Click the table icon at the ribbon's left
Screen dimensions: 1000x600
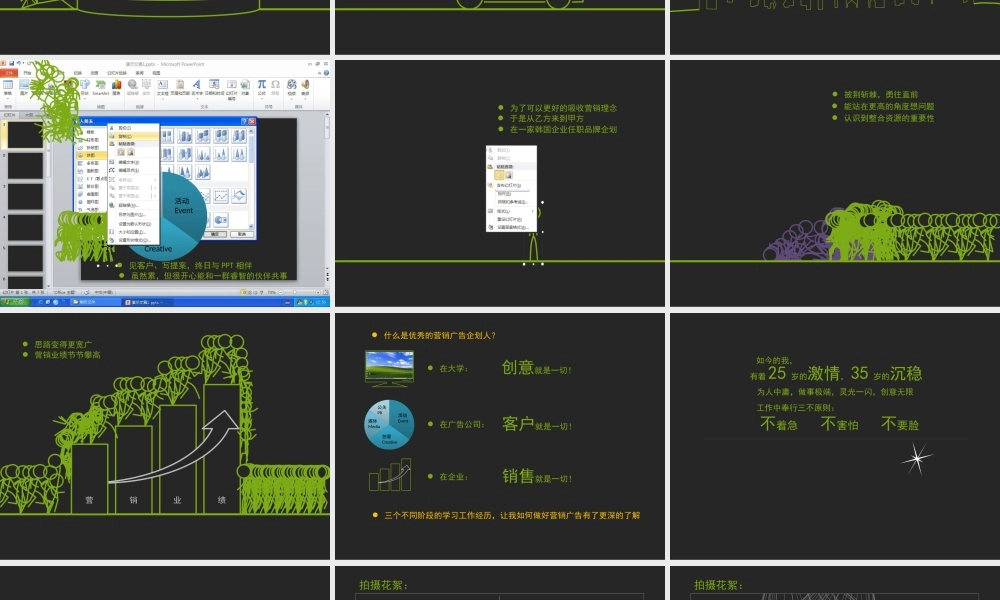point(8,87)
